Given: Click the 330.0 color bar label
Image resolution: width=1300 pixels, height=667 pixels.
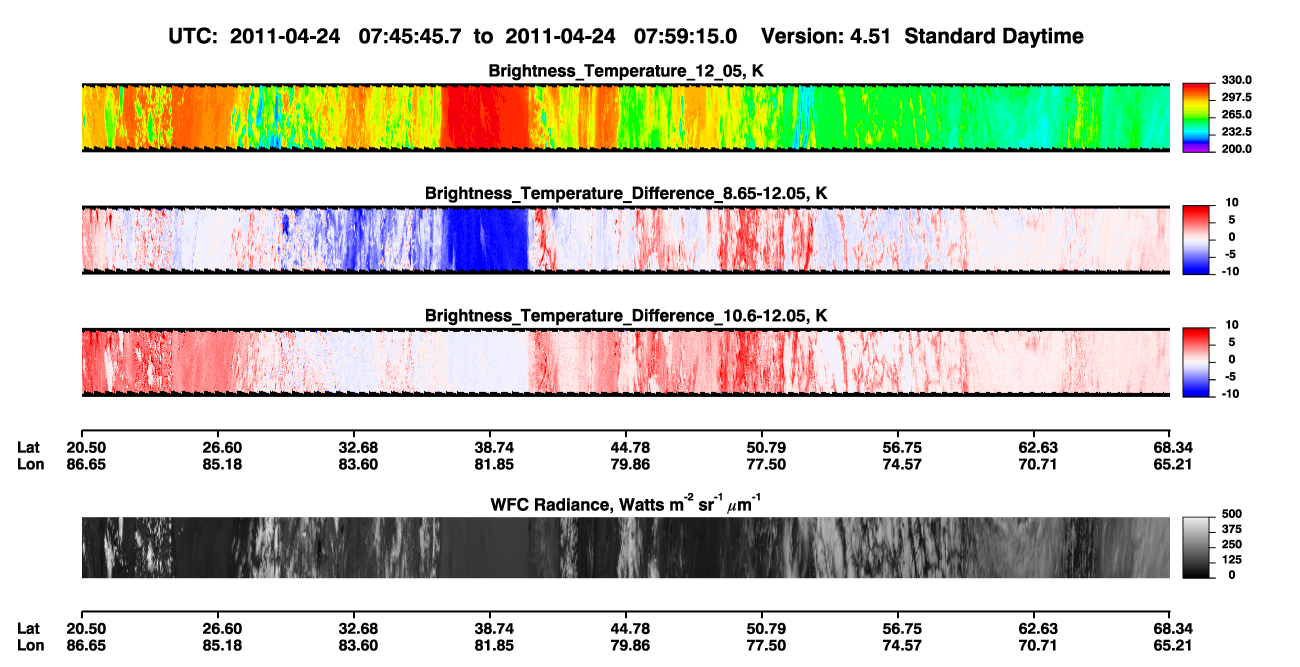Looking at the screenshot, I should pos(1236,81).
